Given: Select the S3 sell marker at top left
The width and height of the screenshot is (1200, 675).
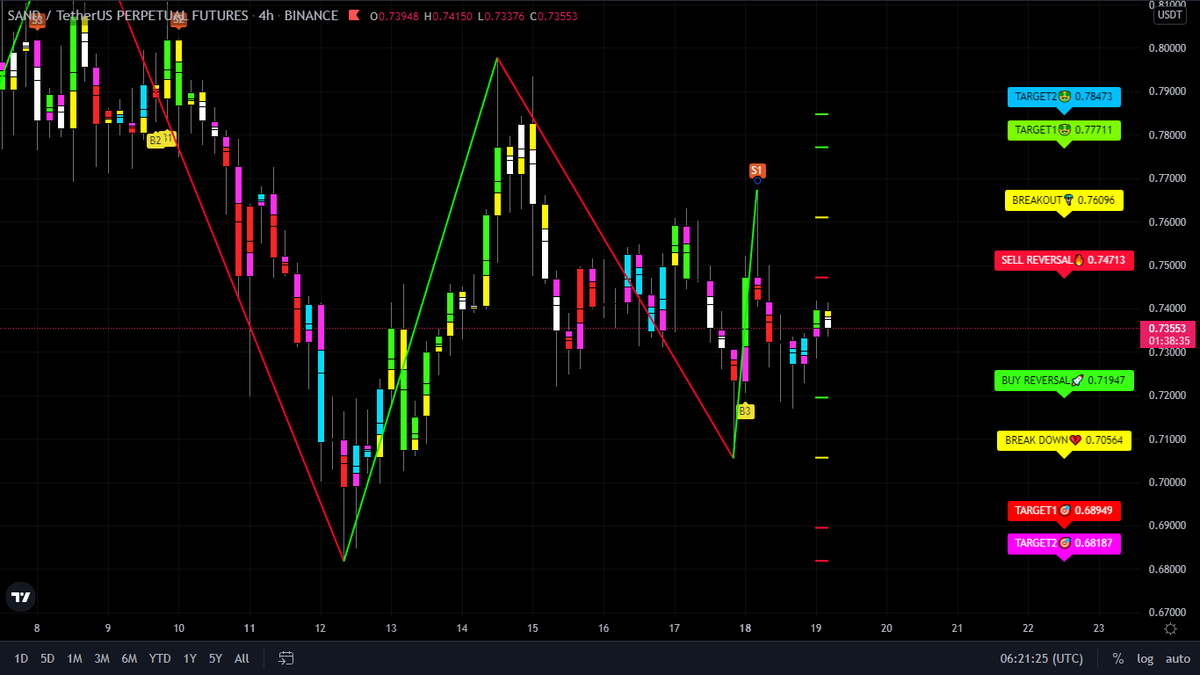Looking at the screenshot, I should tap(36, 20).
